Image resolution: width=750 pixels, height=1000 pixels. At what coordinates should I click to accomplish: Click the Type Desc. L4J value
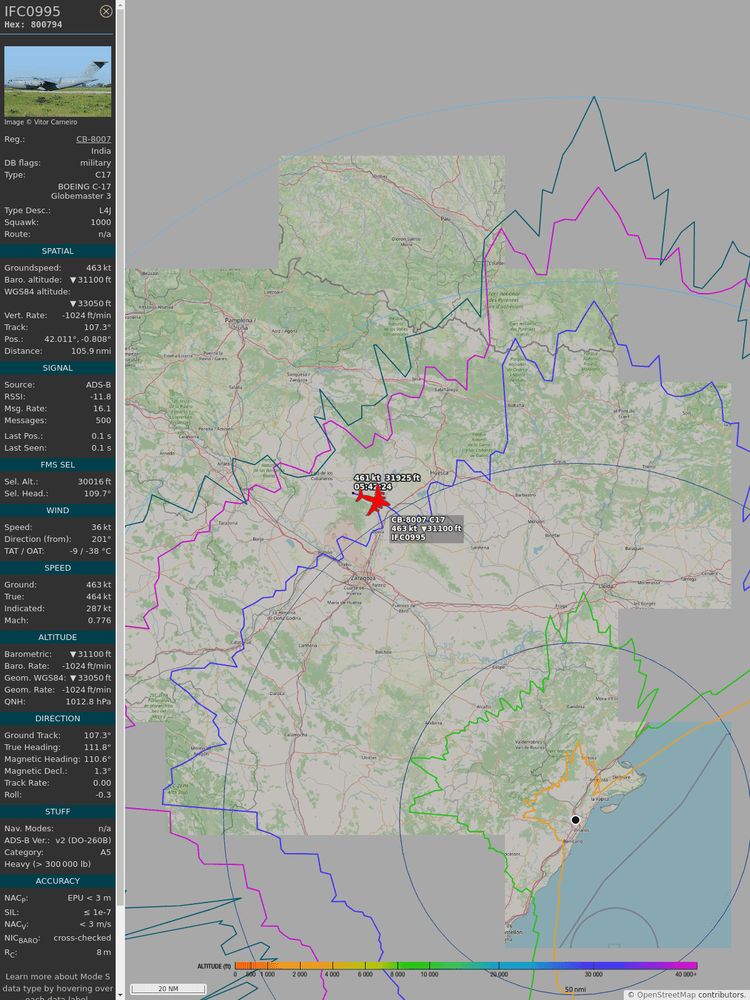[105, 210]
